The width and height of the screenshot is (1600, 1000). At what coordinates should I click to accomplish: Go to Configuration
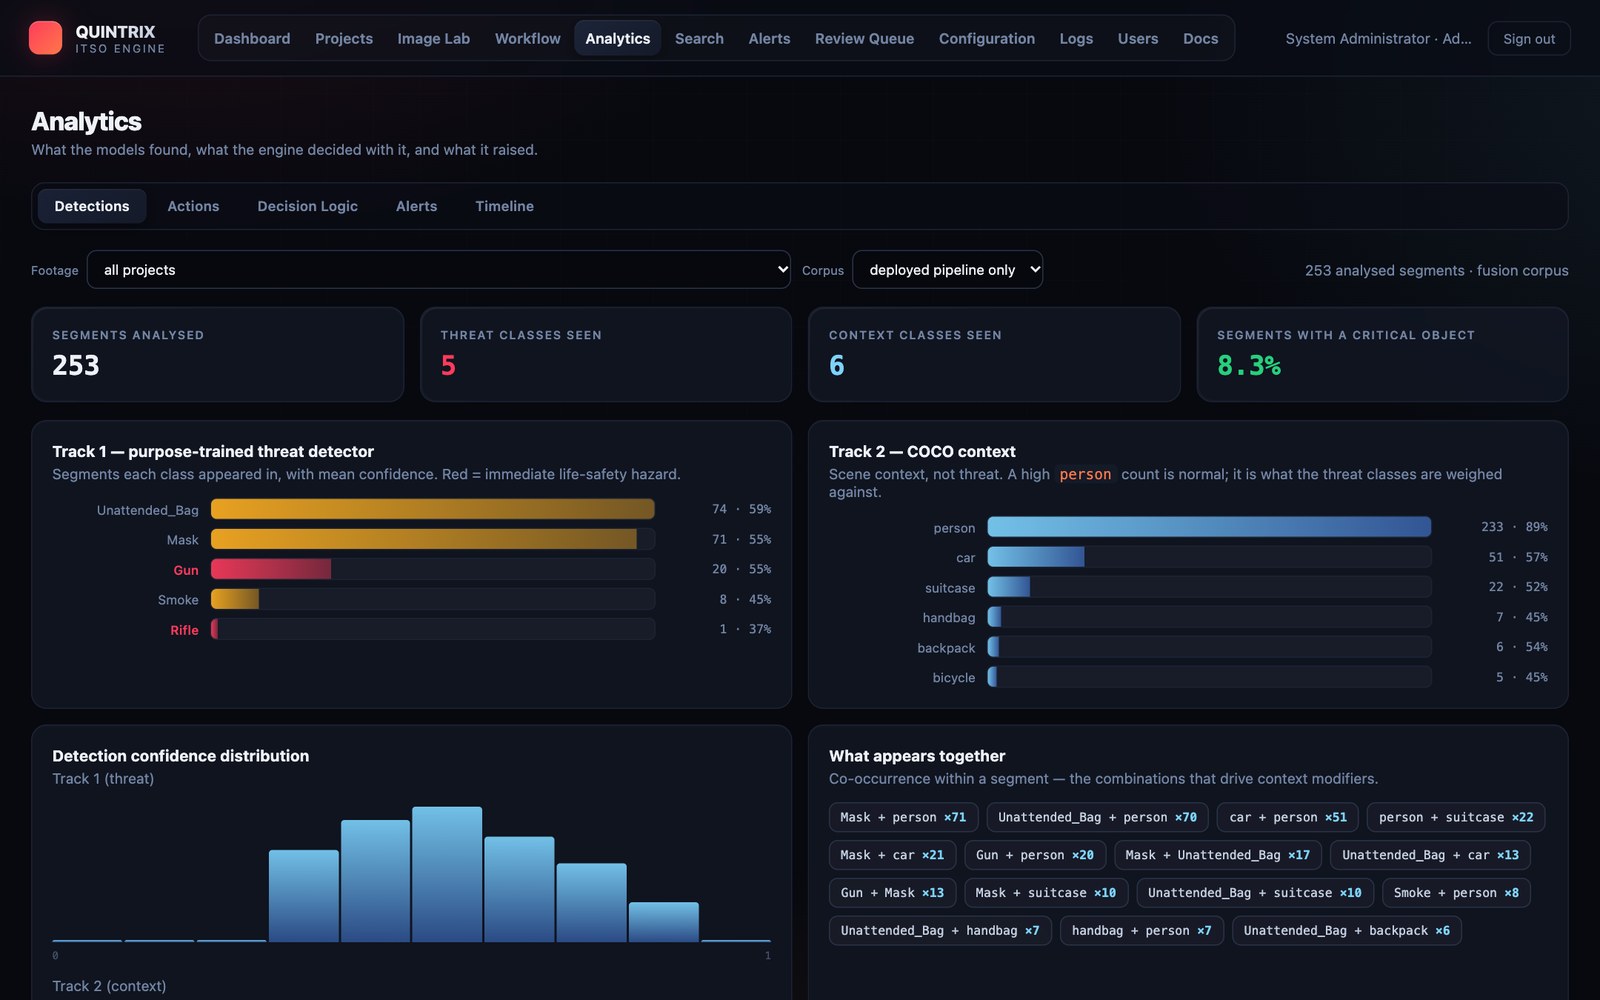tap(987, 38)
